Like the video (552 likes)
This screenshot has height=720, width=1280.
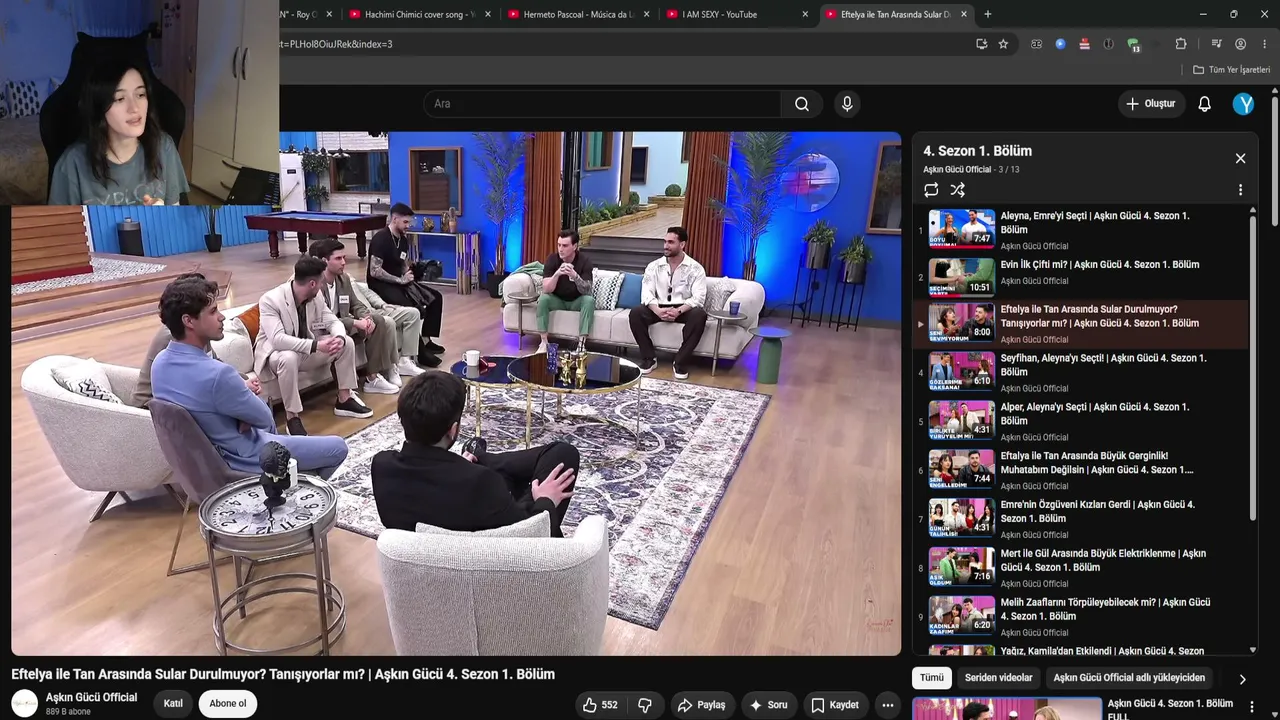600,705
